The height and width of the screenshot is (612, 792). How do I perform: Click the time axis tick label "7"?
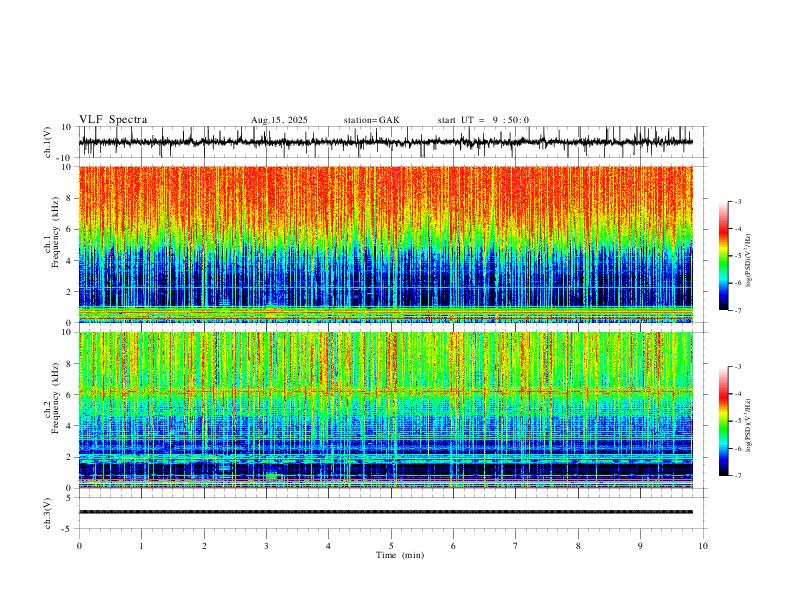(x=516, y=546)
